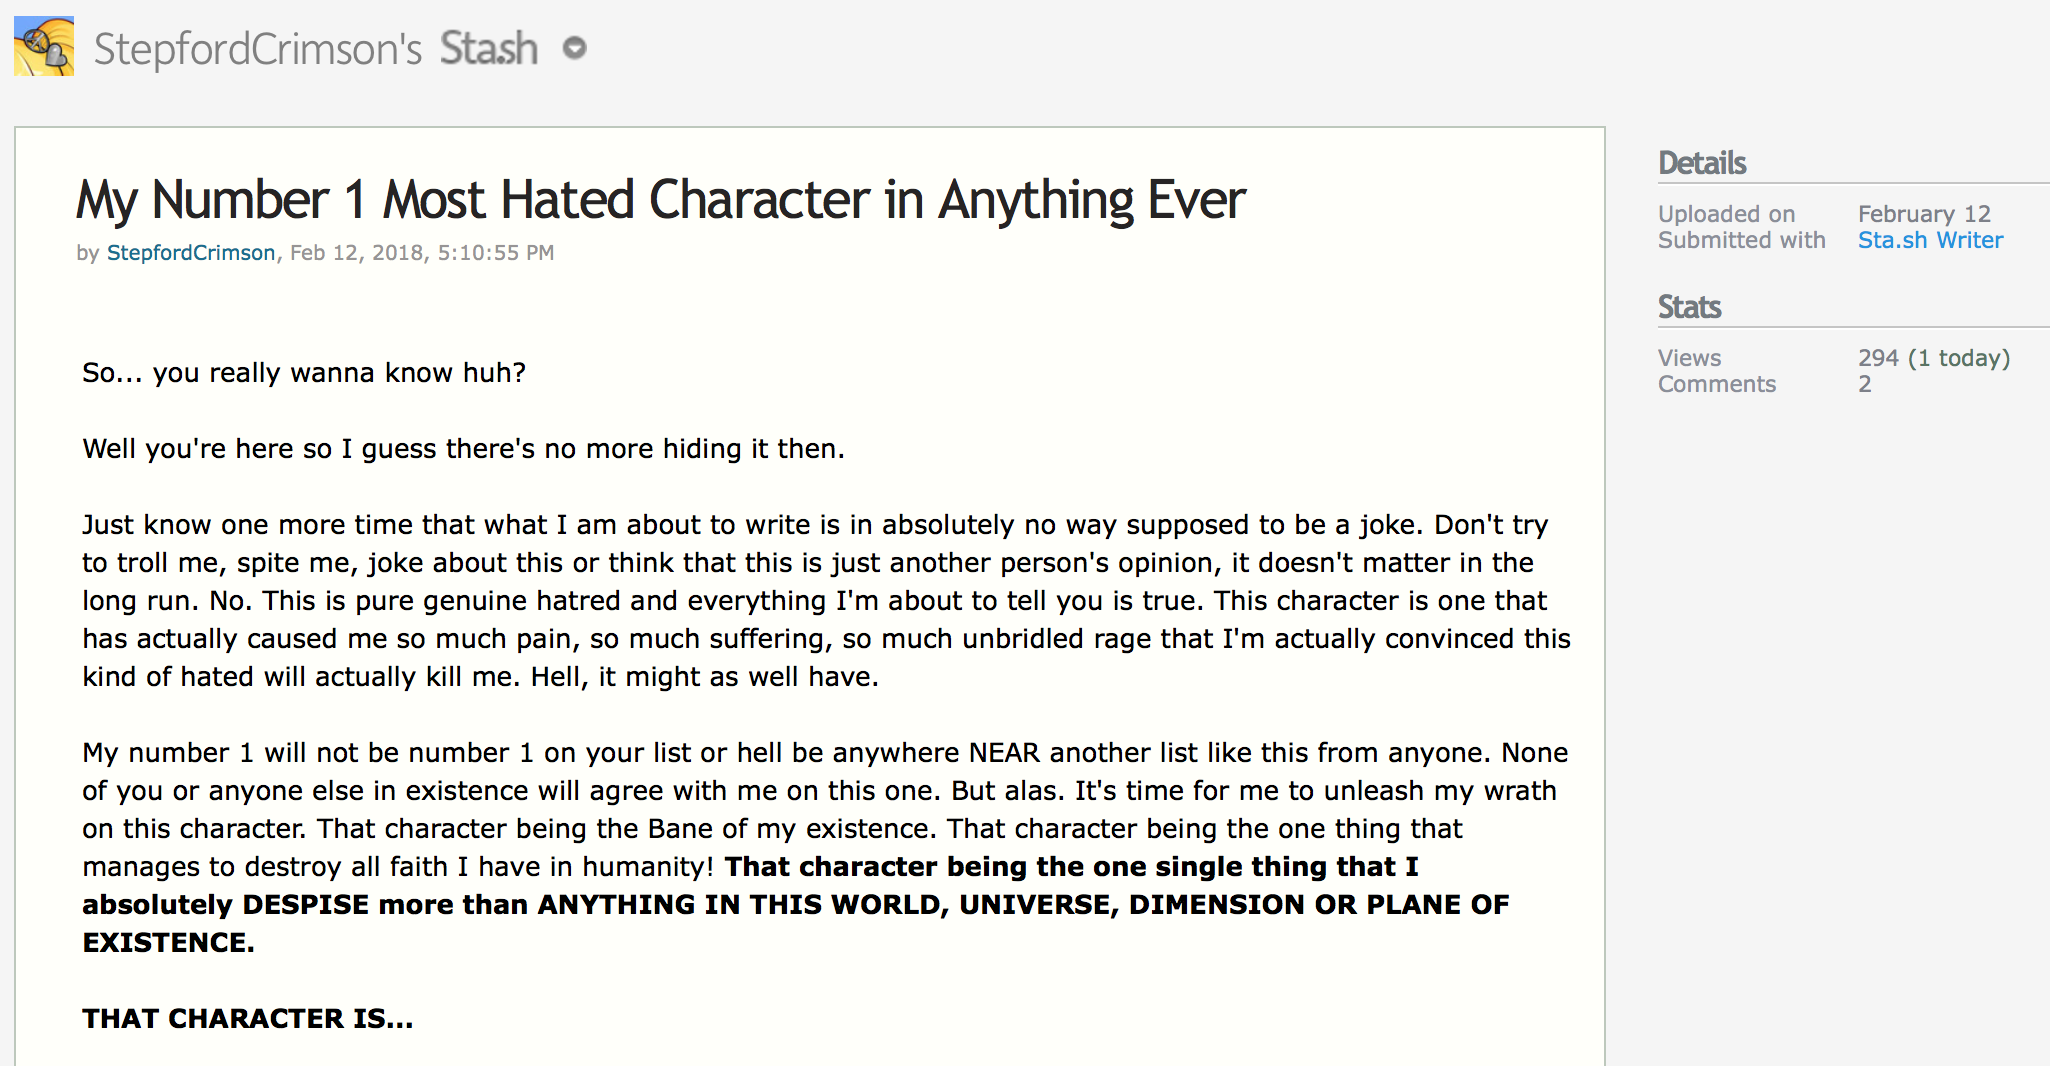2050x1066 pixels.
Task: Click the Comments label in Stats
Action: [1717, 384]
